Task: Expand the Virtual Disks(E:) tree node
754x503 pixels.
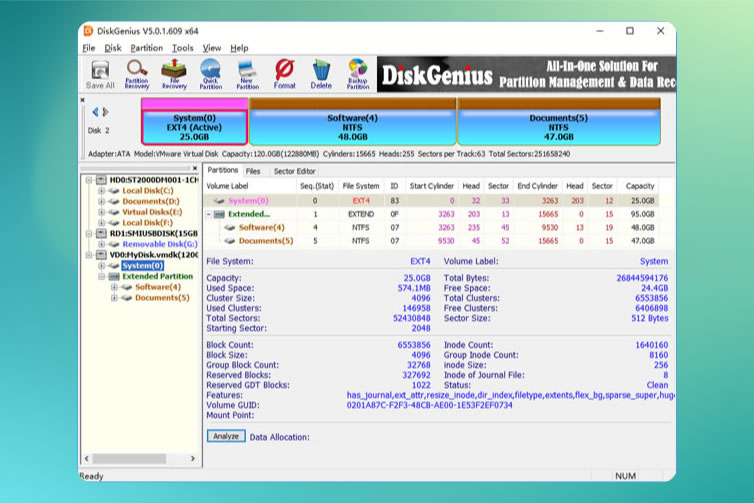Action: pos(101,212)
